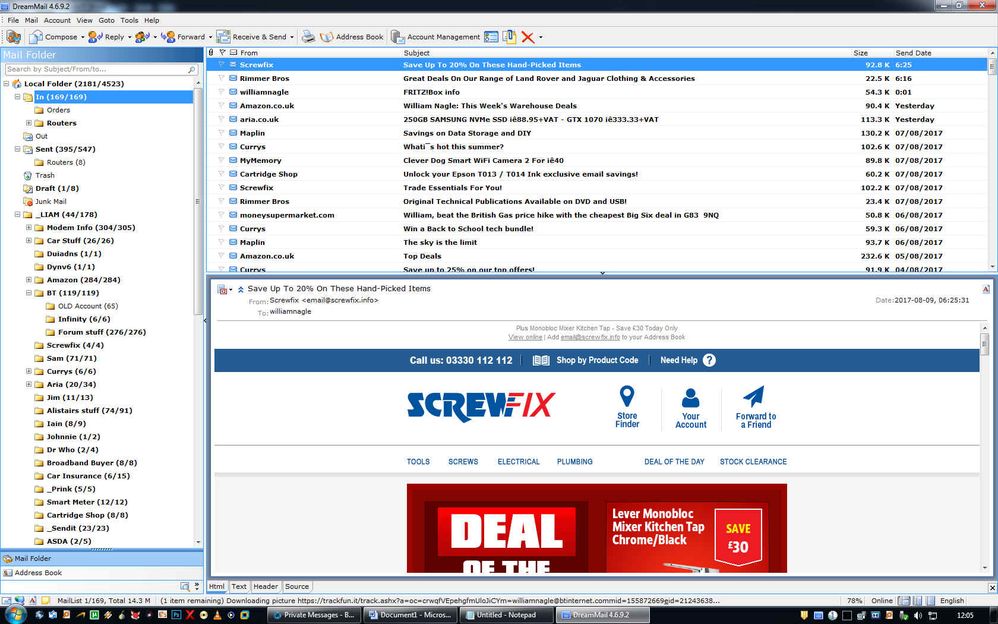Open the Receive & Send dropdown arrow

click(x=292, y=37)
